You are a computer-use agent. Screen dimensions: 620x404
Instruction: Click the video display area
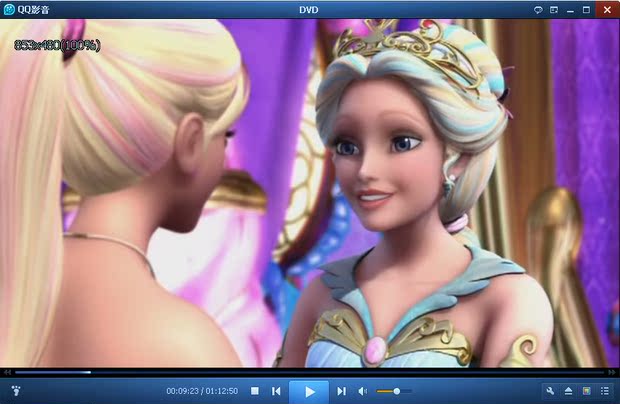[310, 193]
